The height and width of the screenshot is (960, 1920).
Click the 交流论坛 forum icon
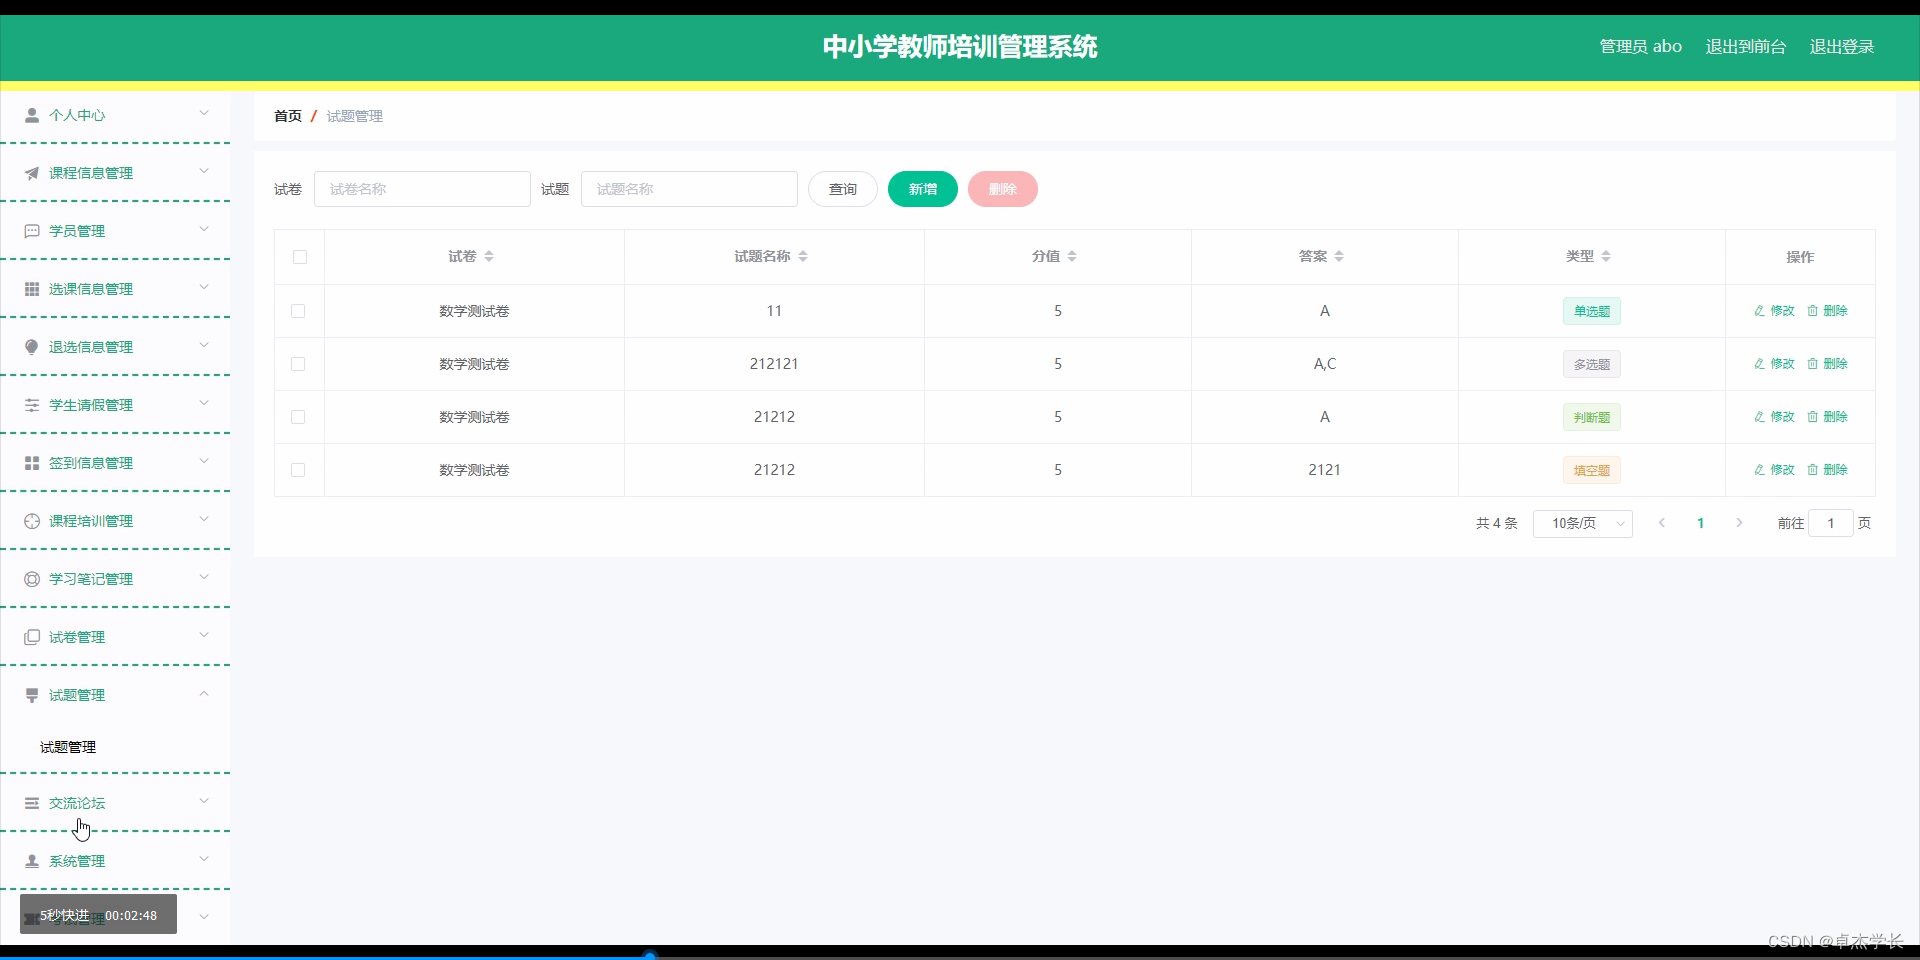[31, 801]
